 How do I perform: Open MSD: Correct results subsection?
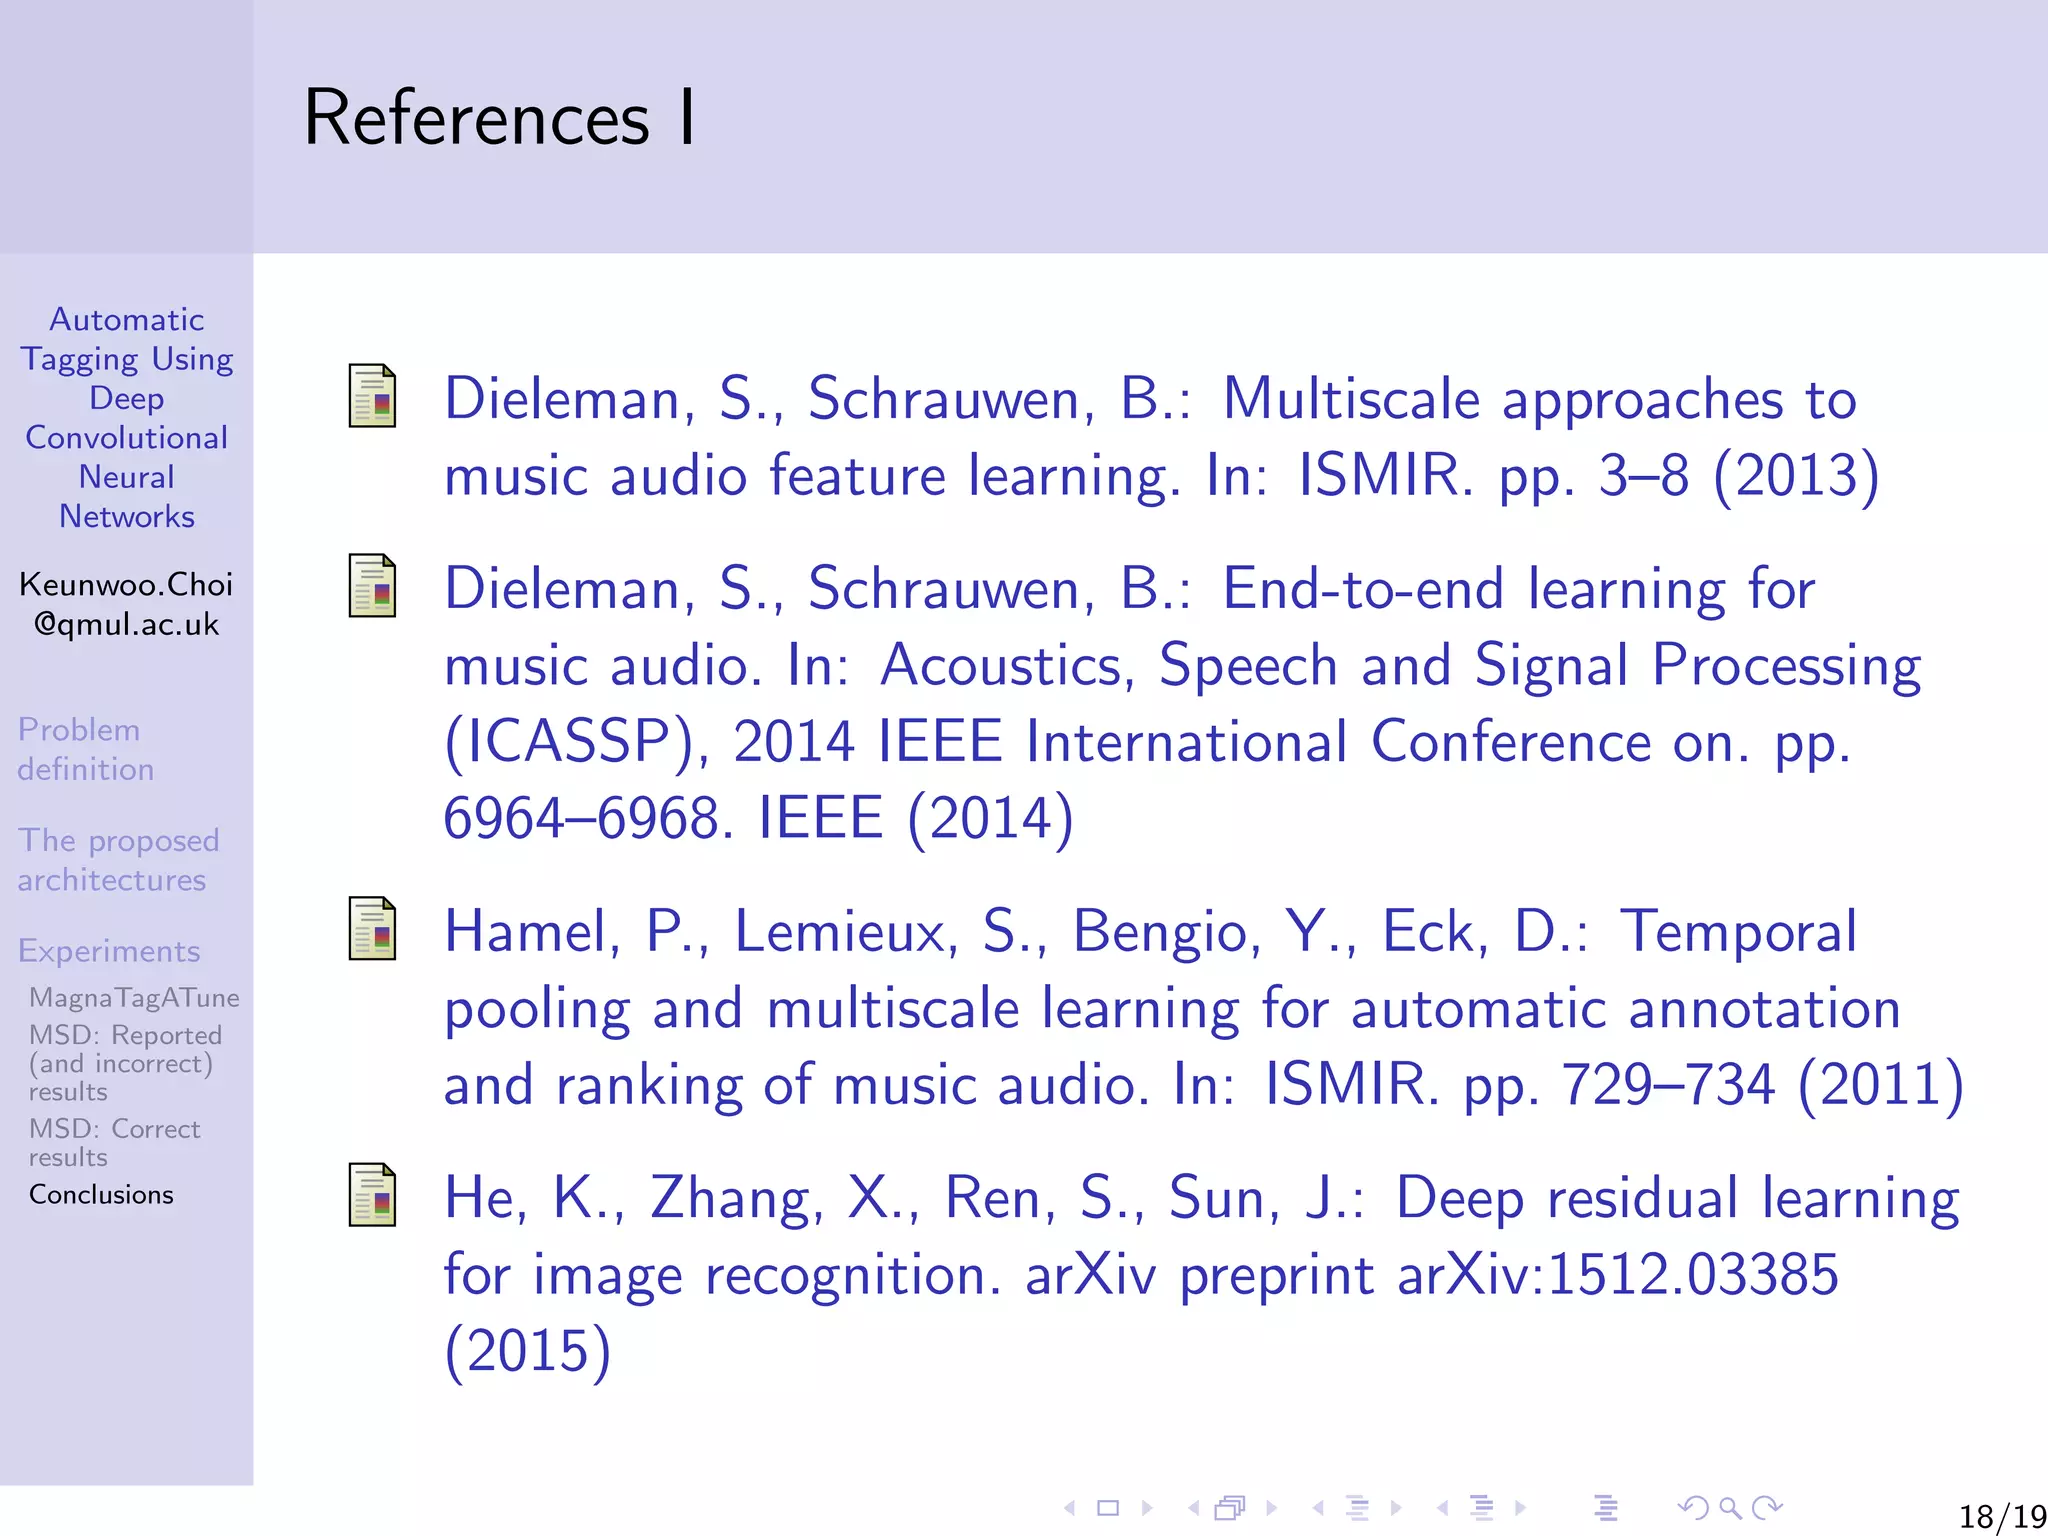pyautogui.click(x=114, y=1142)
